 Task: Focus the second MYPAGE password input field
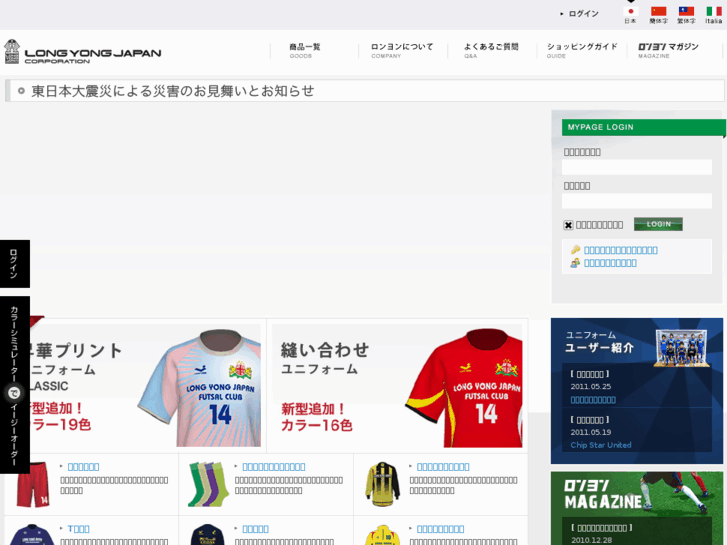tap(637, 201)
